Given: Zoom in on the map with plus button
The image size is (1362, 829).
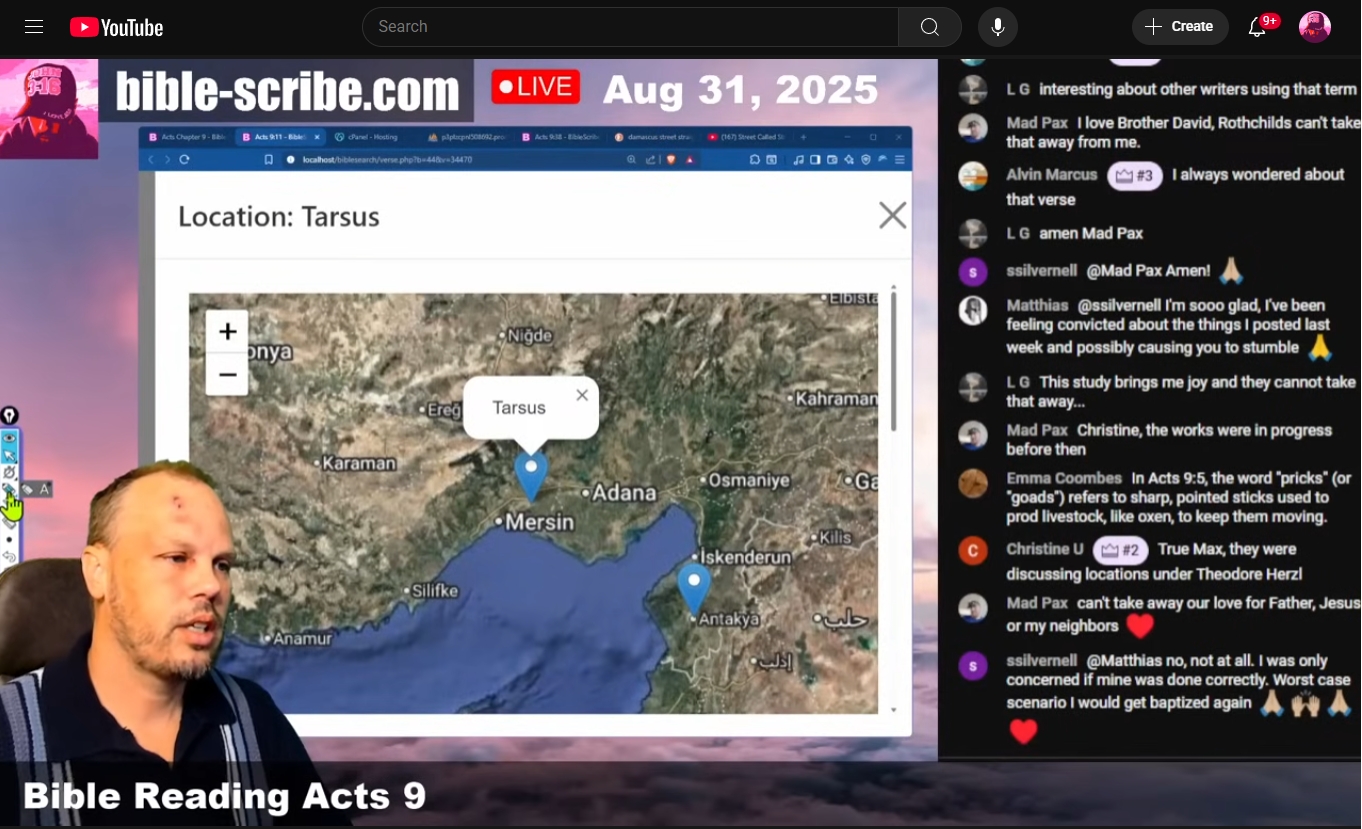Looking at the screenshot, I should click(x=227, y=332).
